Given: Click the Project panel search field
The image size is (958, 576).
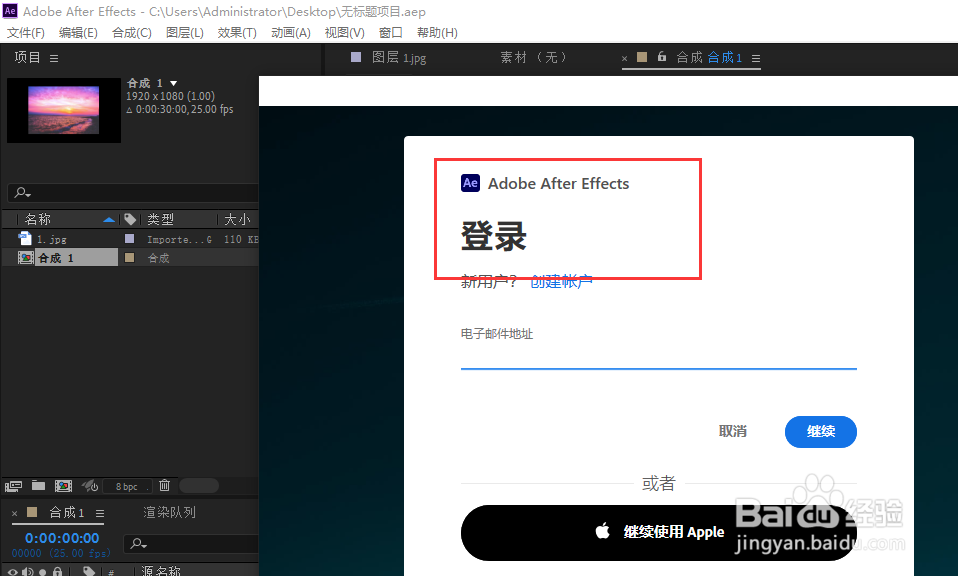Looking at the screenshot, I should (x=133, y=192).
